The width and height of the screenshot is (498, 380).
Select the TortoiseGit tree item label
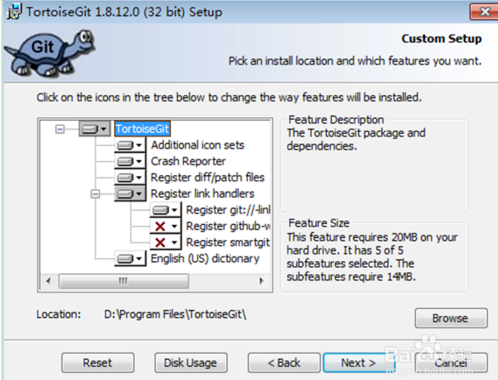[142, 129]
